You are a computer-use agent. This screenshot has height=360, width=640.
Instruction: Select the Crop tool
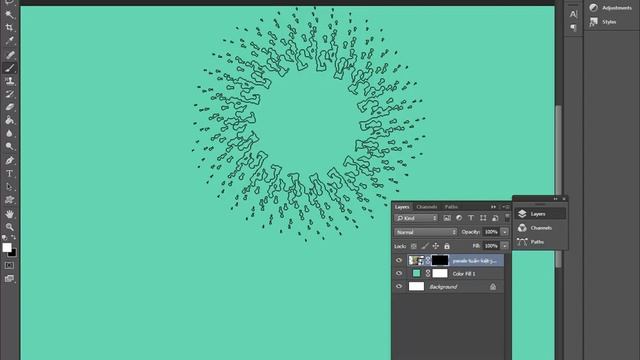click(x=9, y=28)
